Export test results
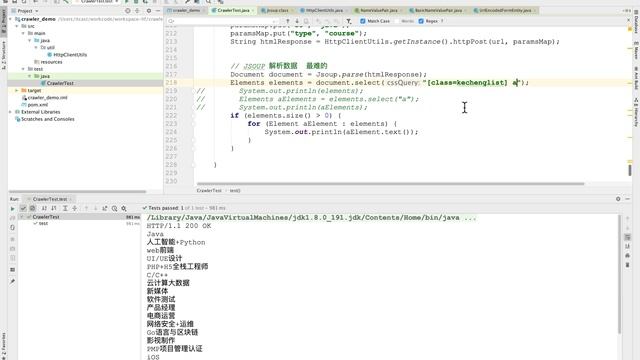Image resolution: width=640 pixels, height=360 pixels. (104, 209)
